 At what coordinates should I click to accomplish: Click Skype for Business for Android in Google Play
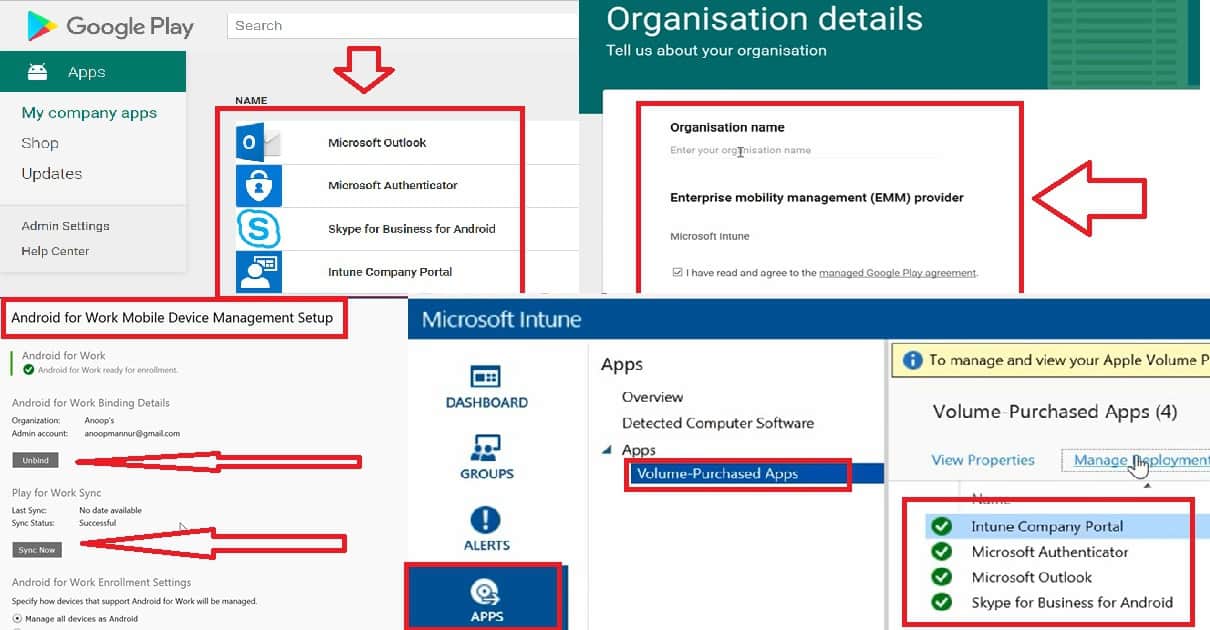(412, 229)
